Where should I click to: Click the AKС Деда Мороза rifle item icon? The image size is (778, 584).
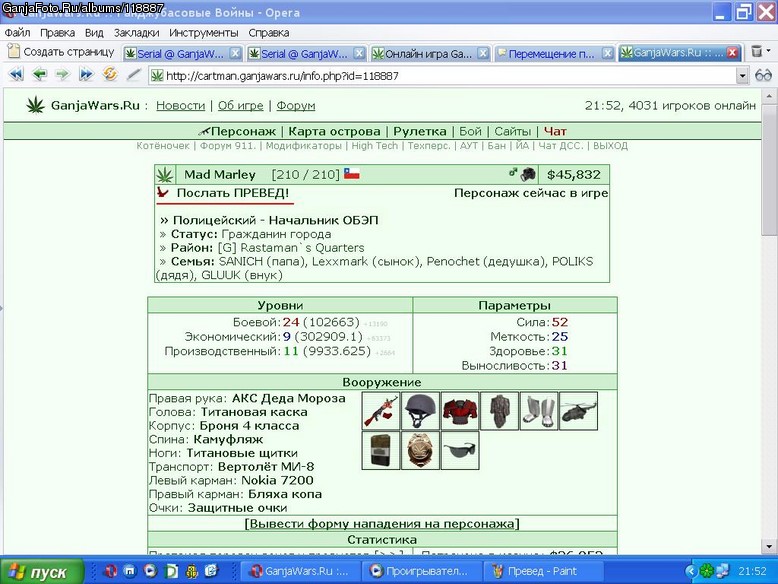[x=381, y=411]
